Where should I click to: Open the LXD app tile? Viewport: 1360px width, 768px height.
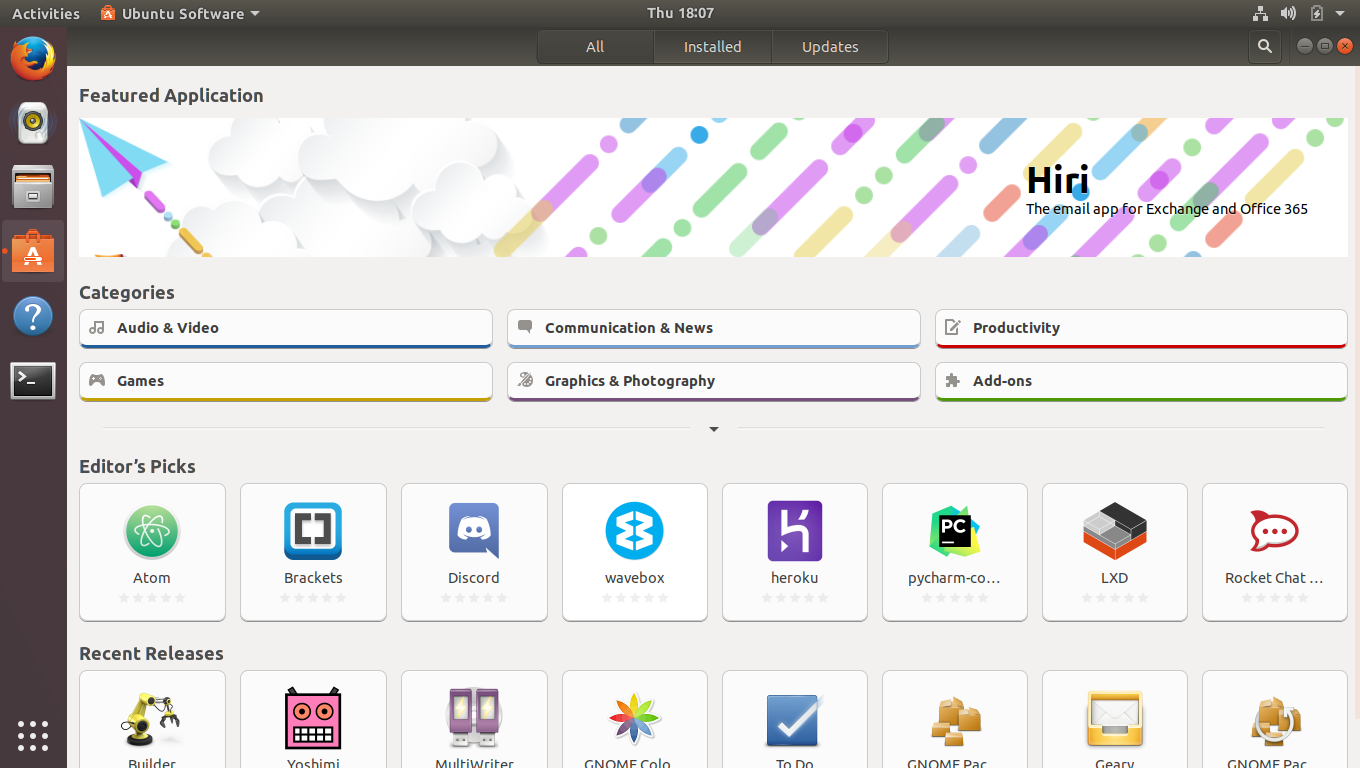point(1115,552)
